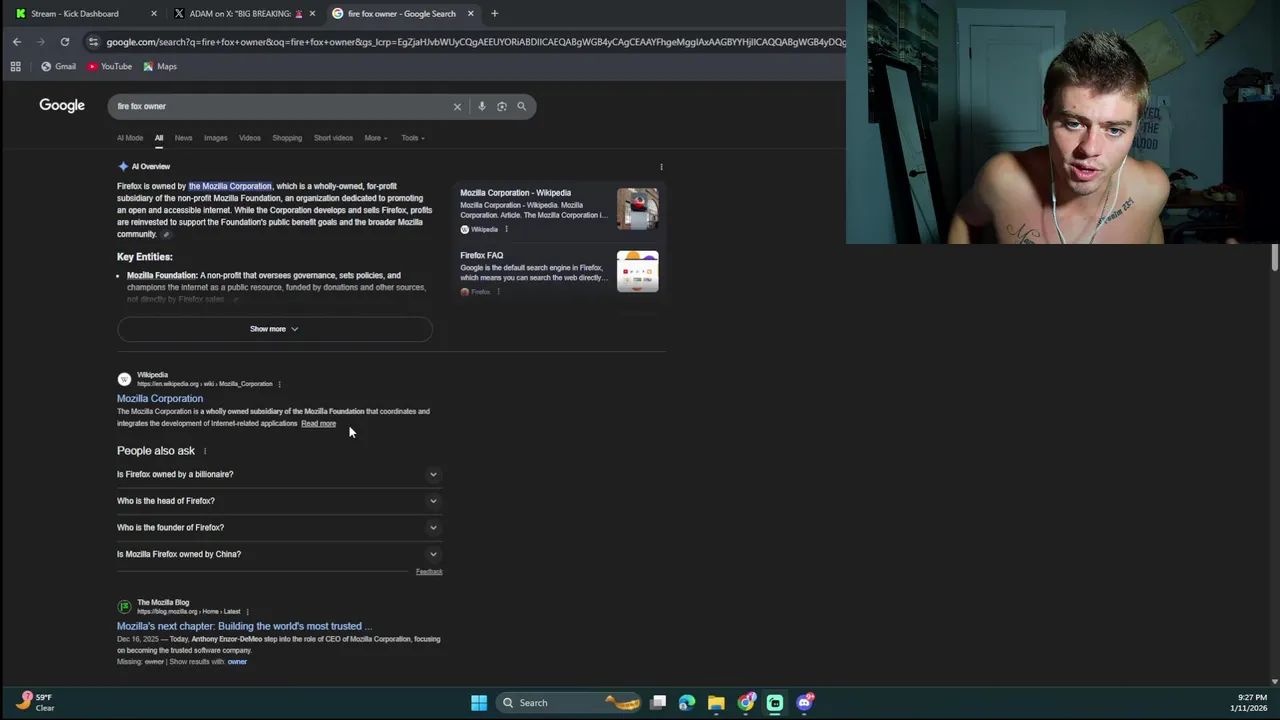Start voice search with microphone icon
Screen dimensions: 1280x720
[481, 106]
